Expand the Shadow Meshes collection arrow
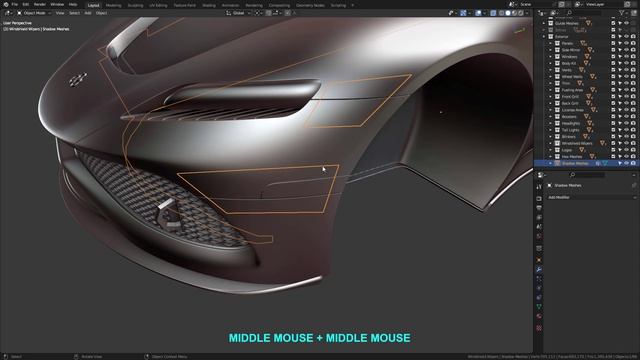The width and height of the screenshot is (640, 360). 550,163
